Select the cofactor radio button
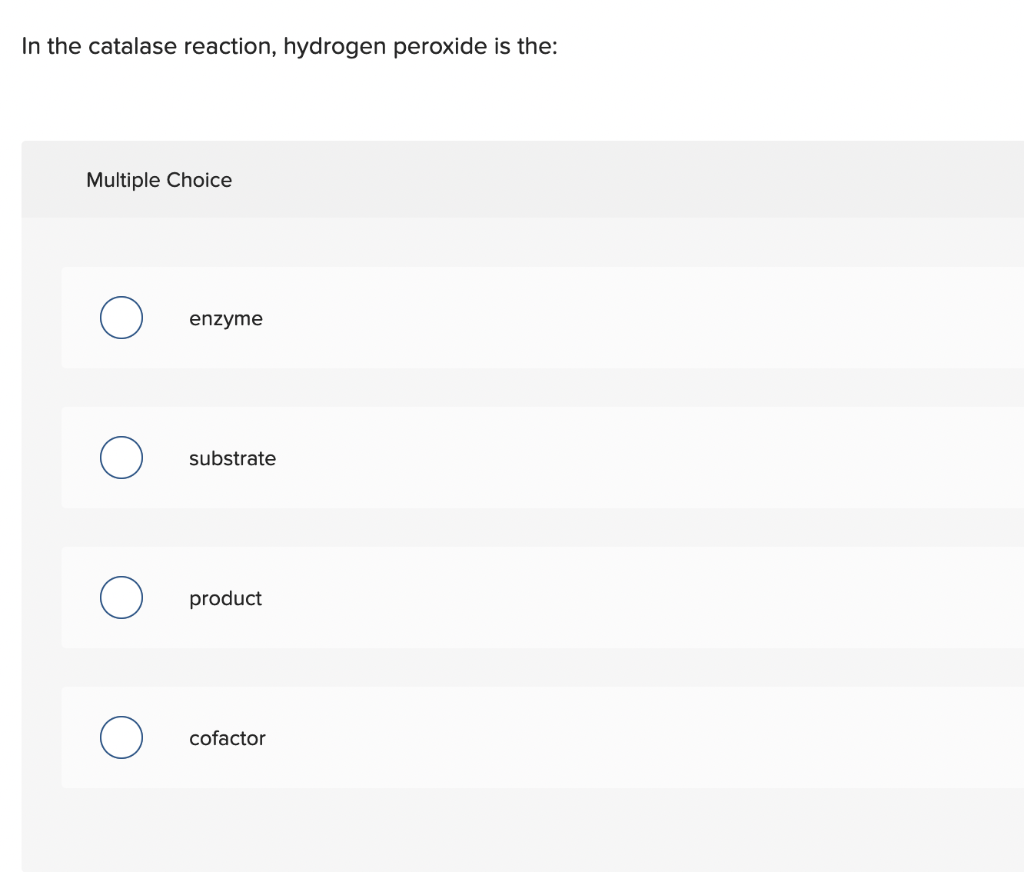The width and height of the screenshot is (1024, 872). tap(121, 737)
